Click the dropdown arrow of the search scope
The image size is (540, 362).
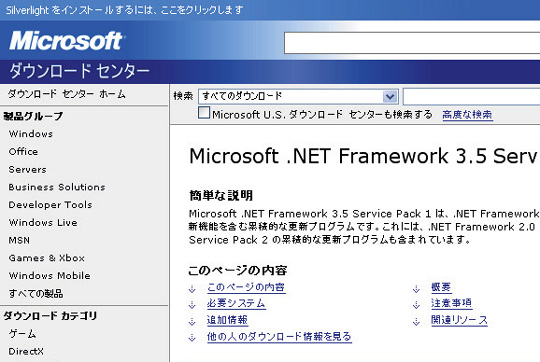tap(390, 96)
